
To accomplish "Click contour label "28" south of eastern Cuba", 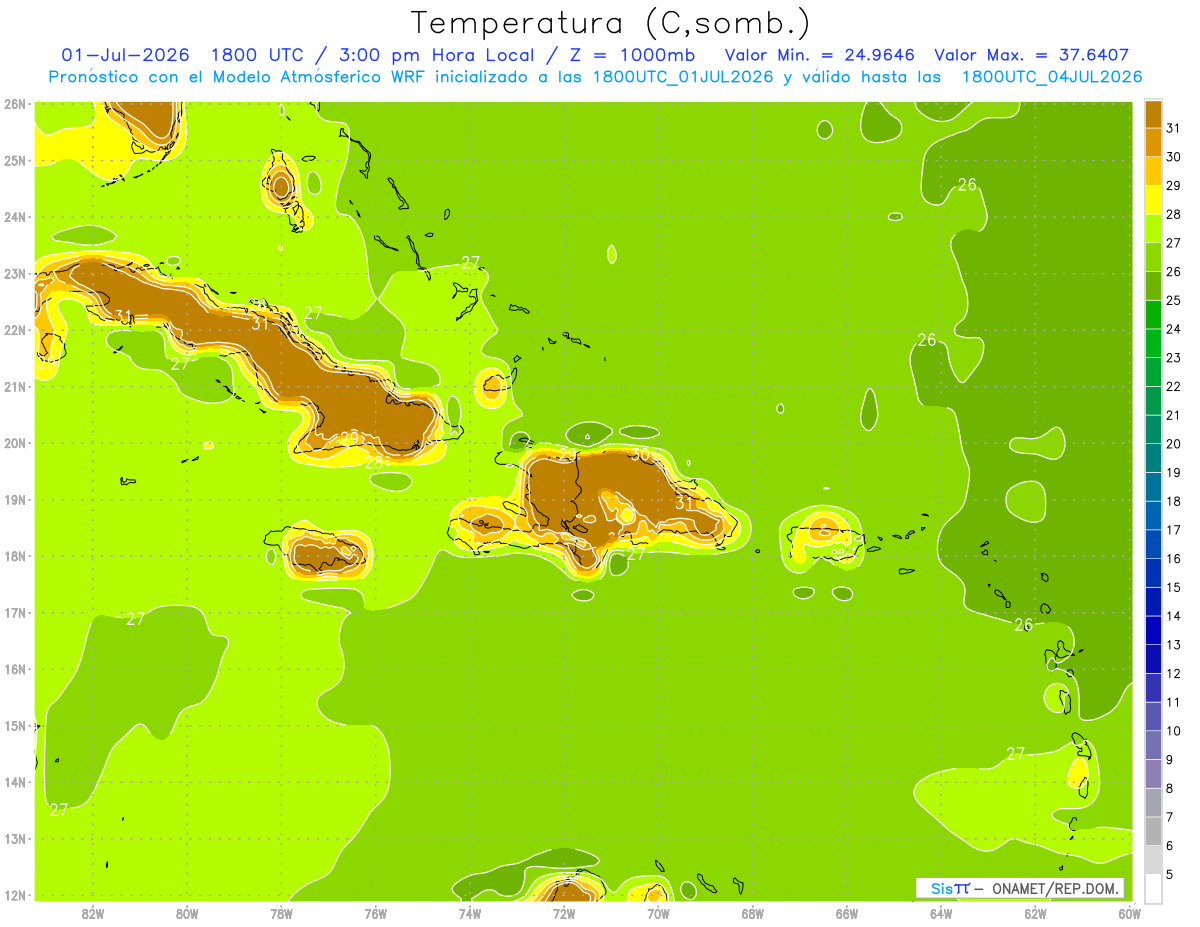I will click(374, 462).
